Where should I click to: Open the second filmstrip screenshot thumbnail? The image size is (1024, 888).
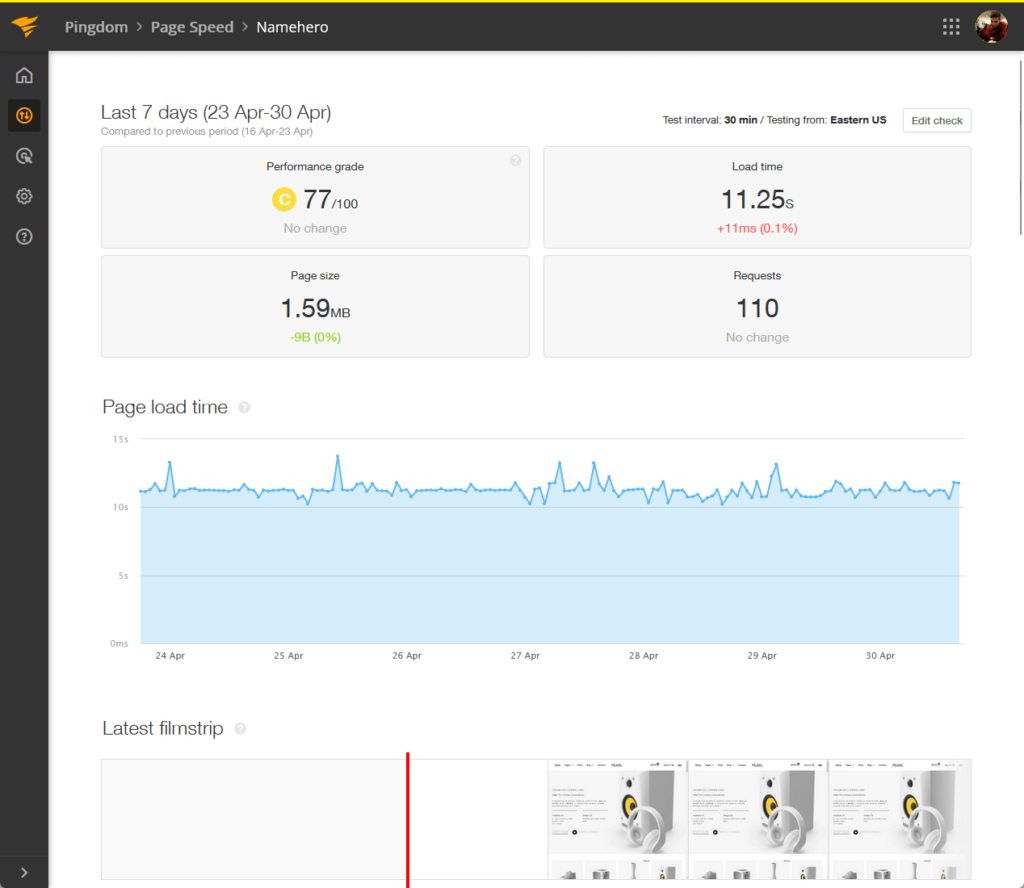758,819
